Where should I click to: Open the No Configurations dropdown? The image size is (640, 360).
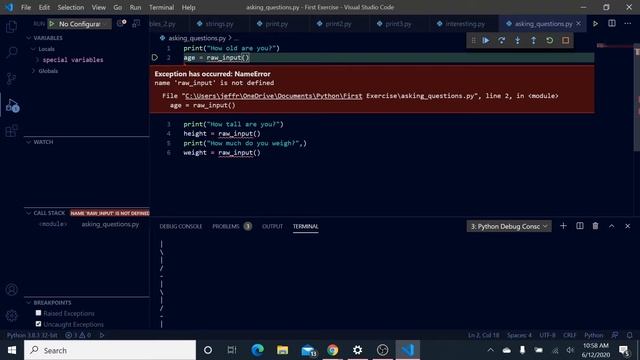pos(84,24)
